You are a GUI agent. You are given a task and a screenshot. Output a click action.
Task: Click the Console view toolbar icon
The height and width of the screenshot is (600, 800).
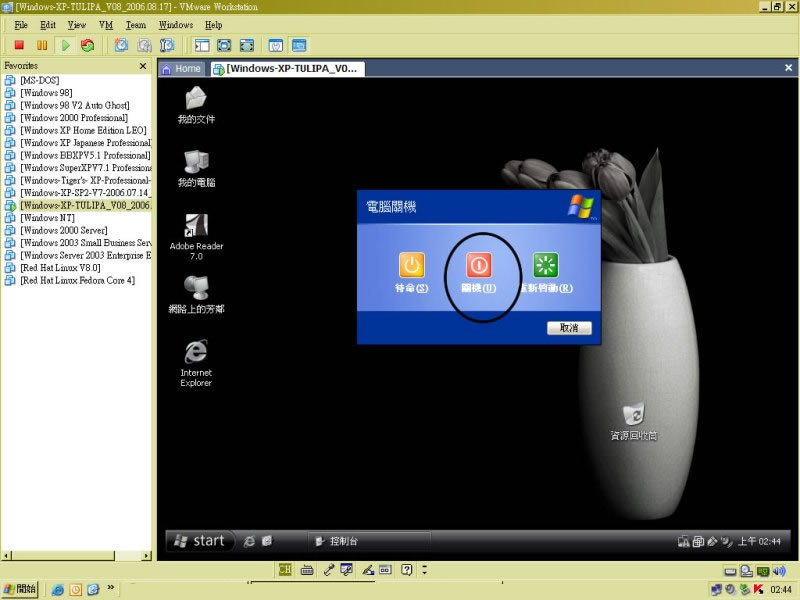pyautogui.click(x=299, y=45)
